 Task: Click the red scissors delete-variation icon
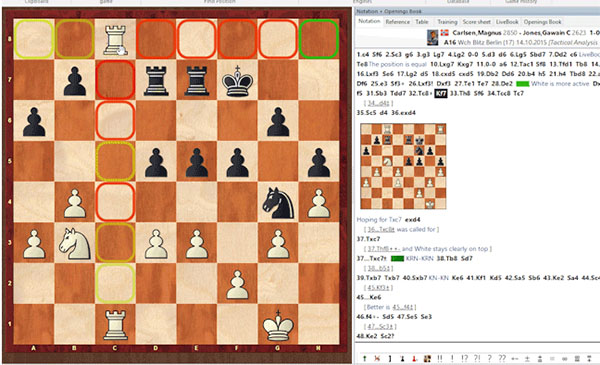[377, 358]
